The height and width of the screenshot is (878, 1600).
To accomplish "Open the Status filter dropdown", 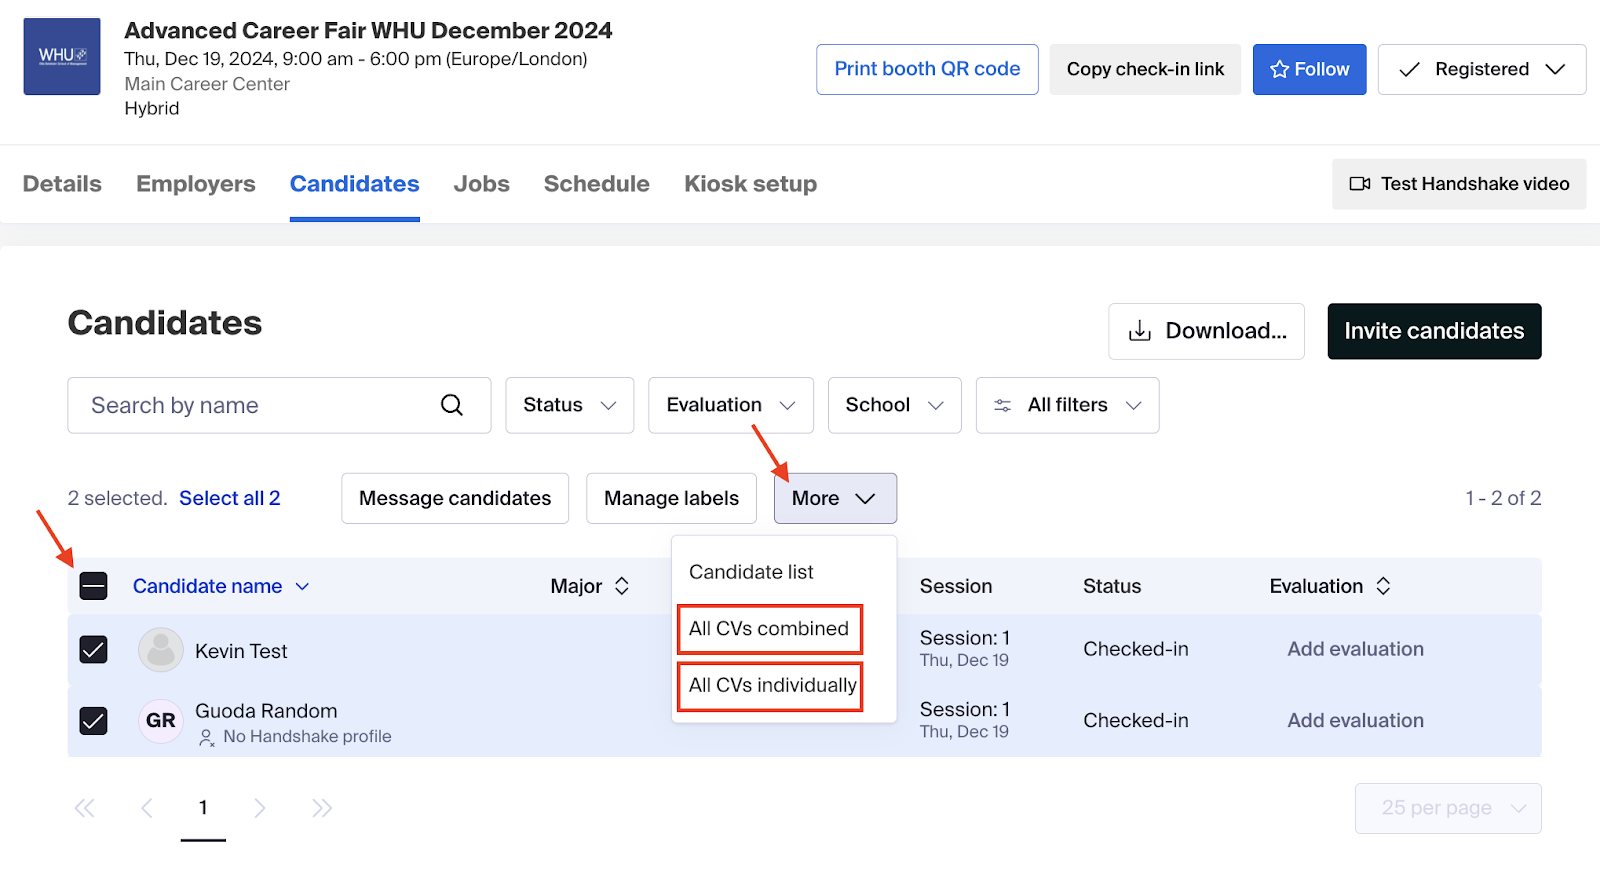I will click(x=569, y=405).
